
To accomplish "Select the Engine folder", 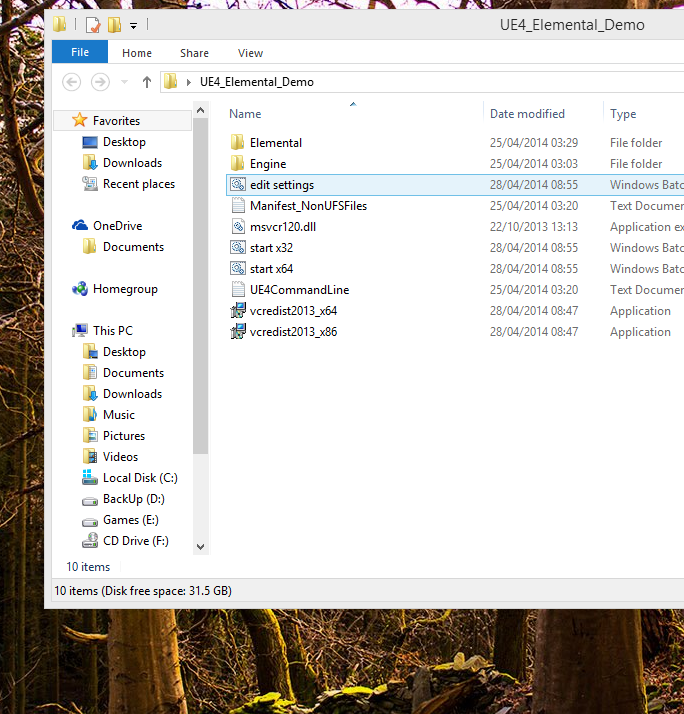I will click(x=268, y=164).
